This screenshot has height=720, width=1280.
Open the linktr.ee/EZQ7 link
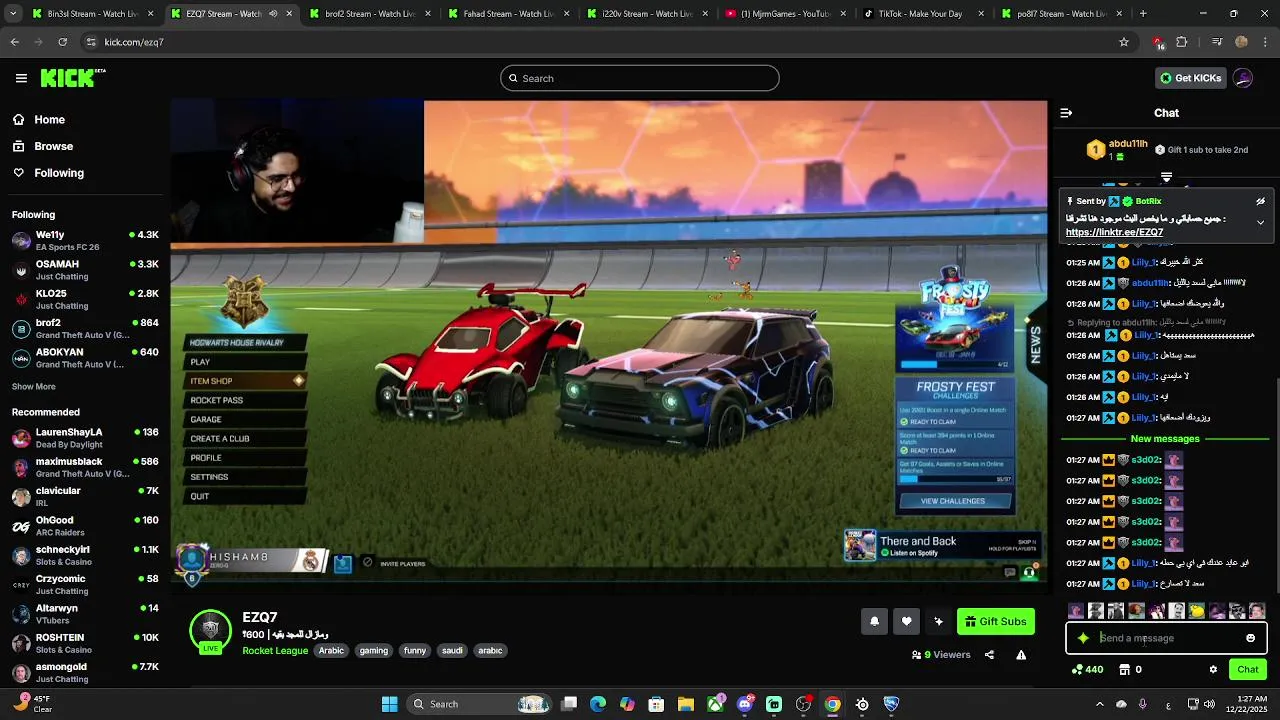1114,232
